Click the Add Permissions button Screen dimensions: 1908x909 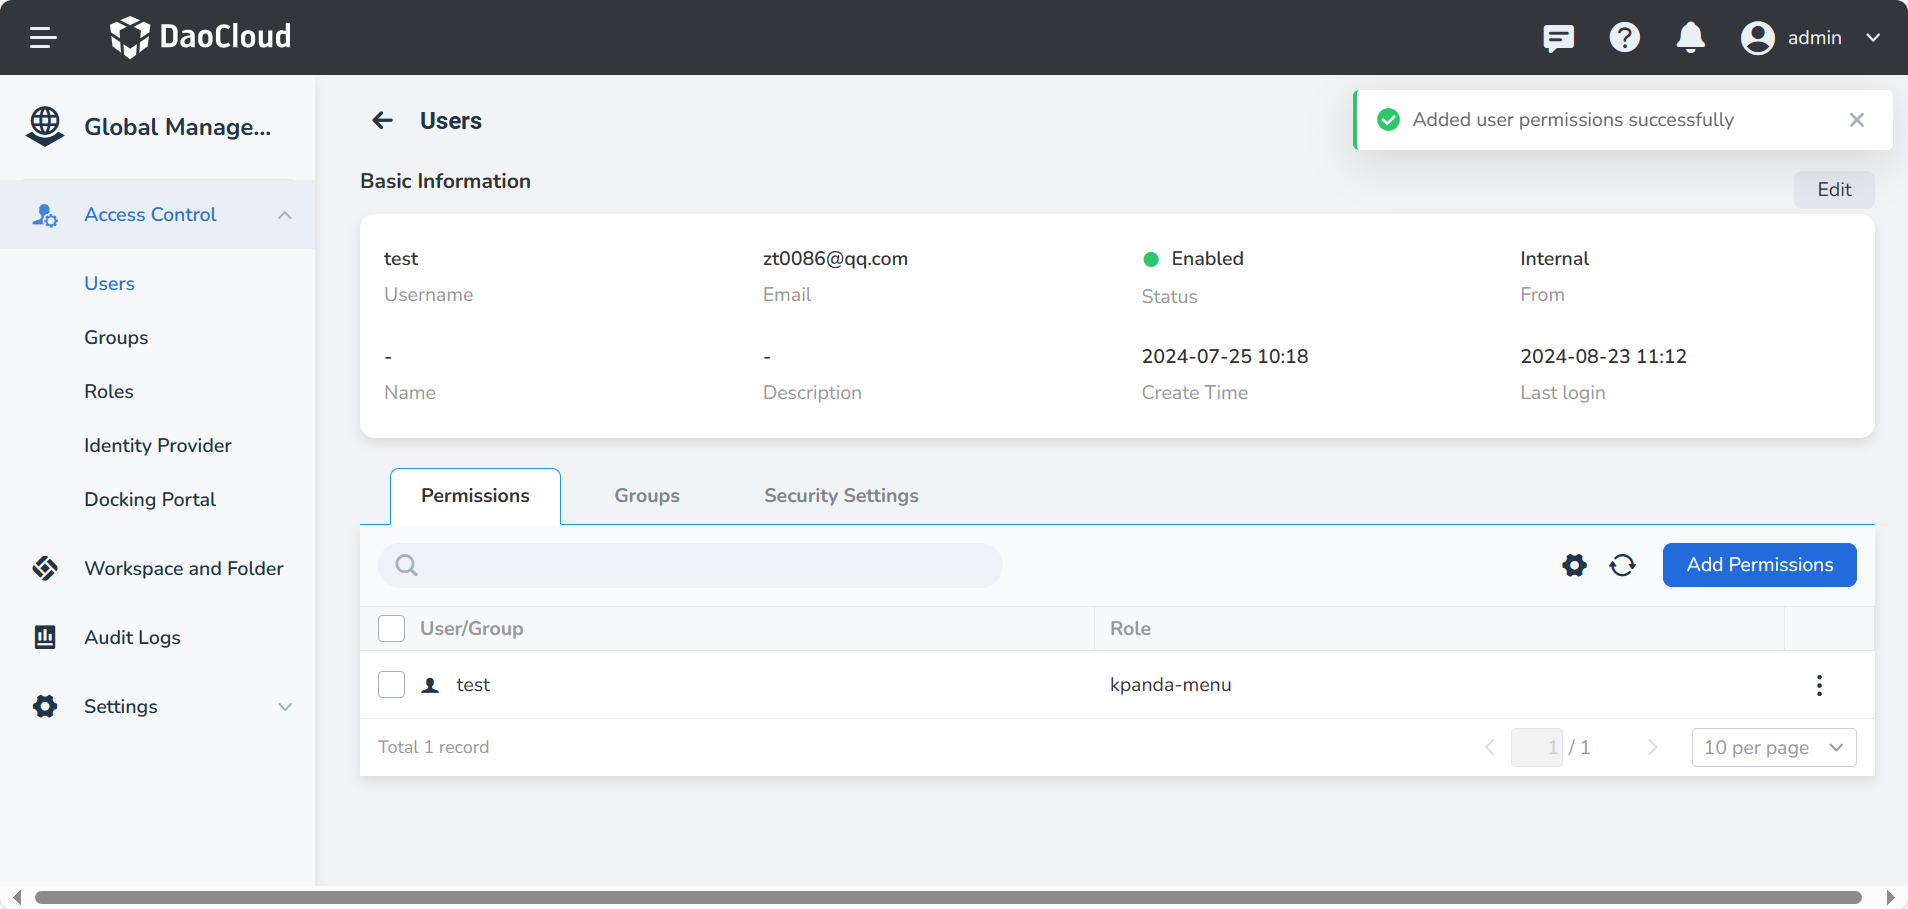tap(1759, 565)
